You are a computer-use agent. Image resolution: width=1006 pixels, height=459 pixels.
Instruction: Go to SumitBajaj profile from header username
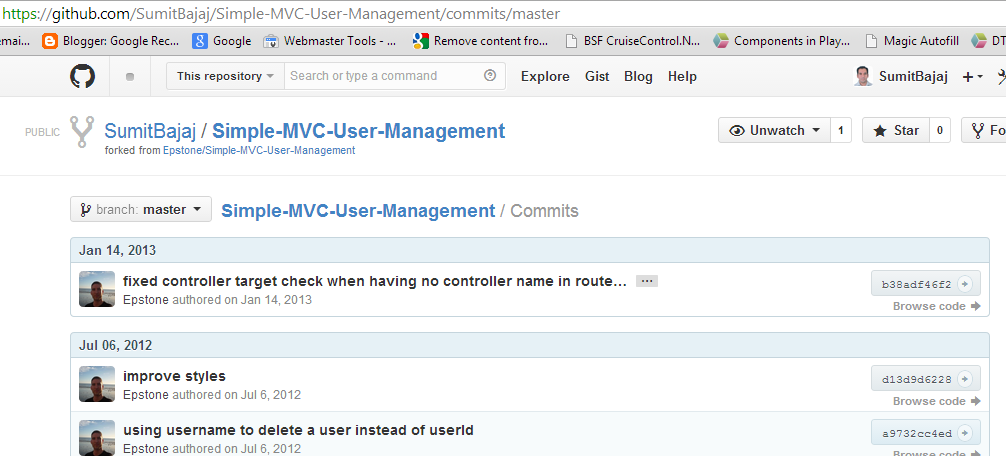[x=913, y=76]
